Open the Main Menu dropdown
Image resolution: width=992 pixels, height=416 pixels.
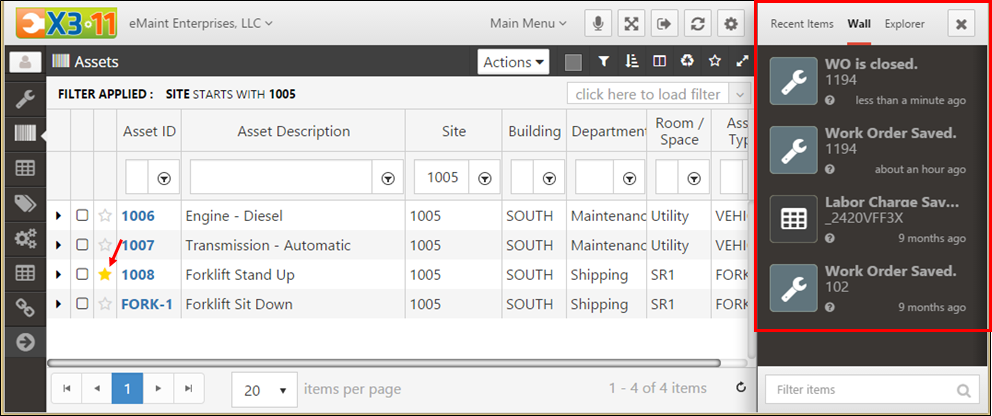tap(528, 23)
